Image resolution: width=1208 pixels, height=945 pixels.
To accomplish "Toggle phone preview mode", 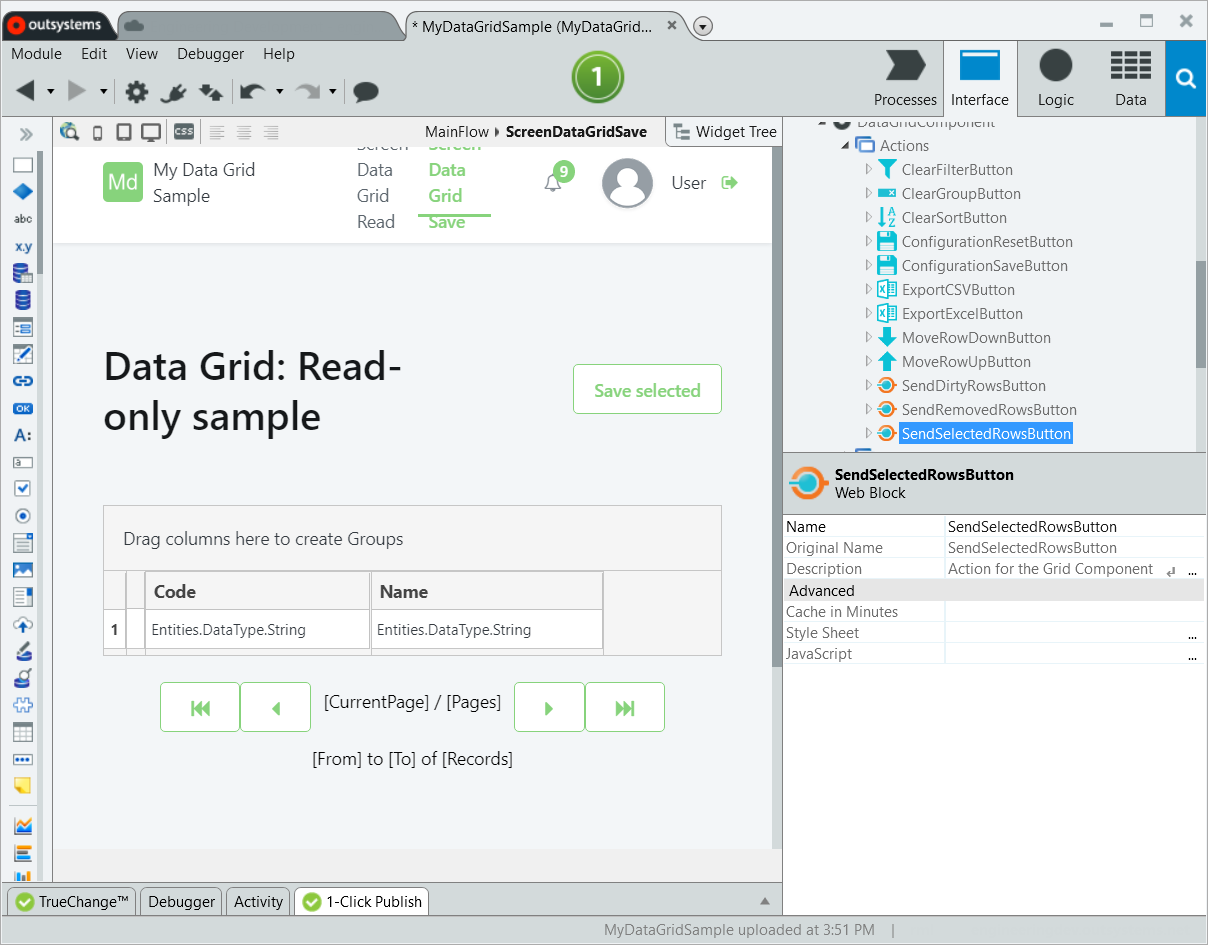I will 96,131.
